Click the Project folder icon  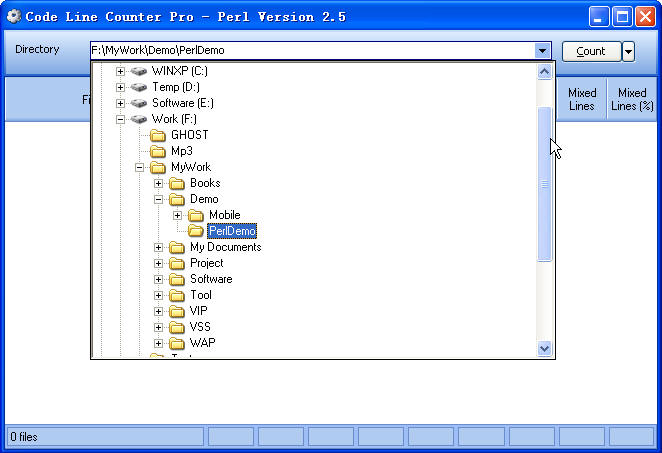pos(177,263)
